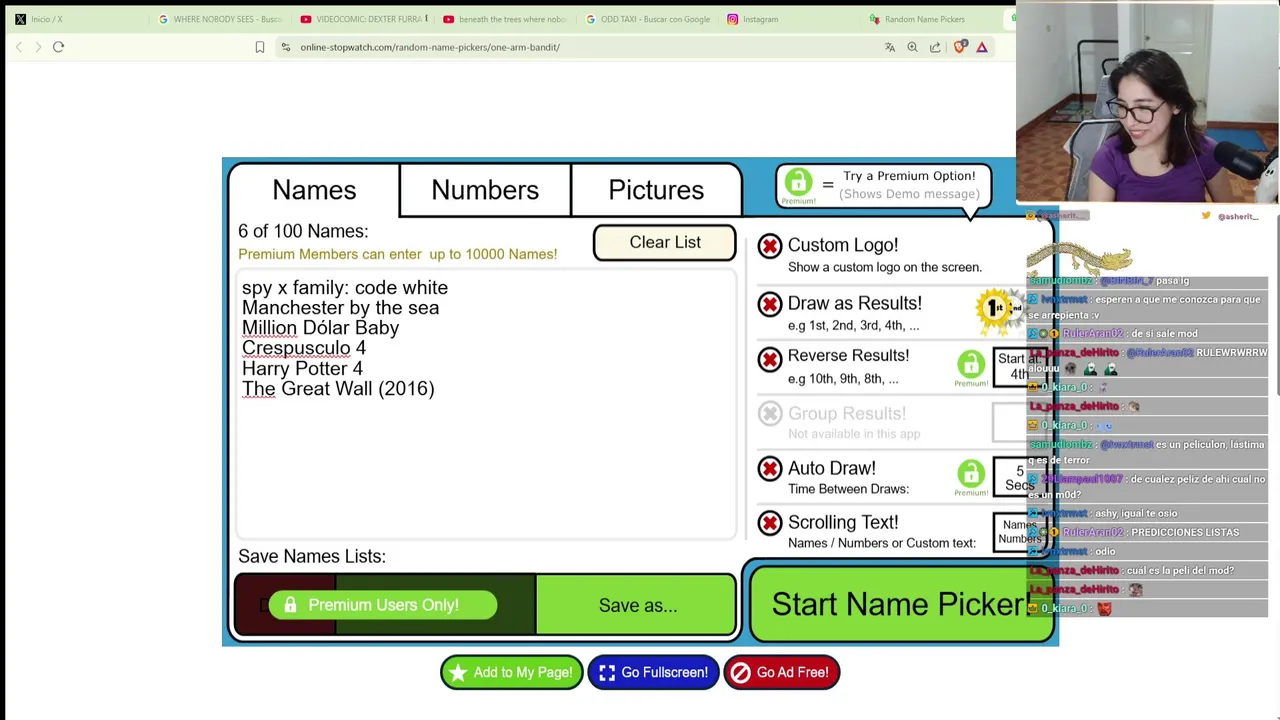This screenshot has width=1280, height=720.
Task: Click the fullscreen arrows icon
Action: point(607,673)
